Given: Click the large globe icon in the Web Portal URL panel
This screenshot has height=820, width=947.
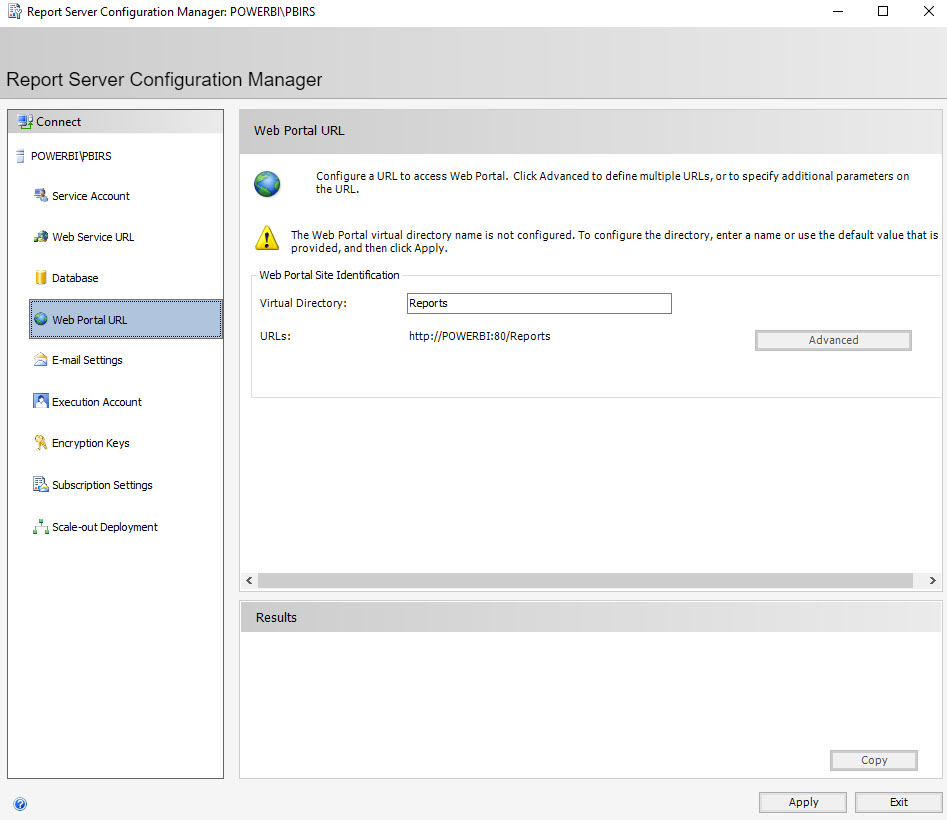Looking at the screenshot, I should (267, 184).
